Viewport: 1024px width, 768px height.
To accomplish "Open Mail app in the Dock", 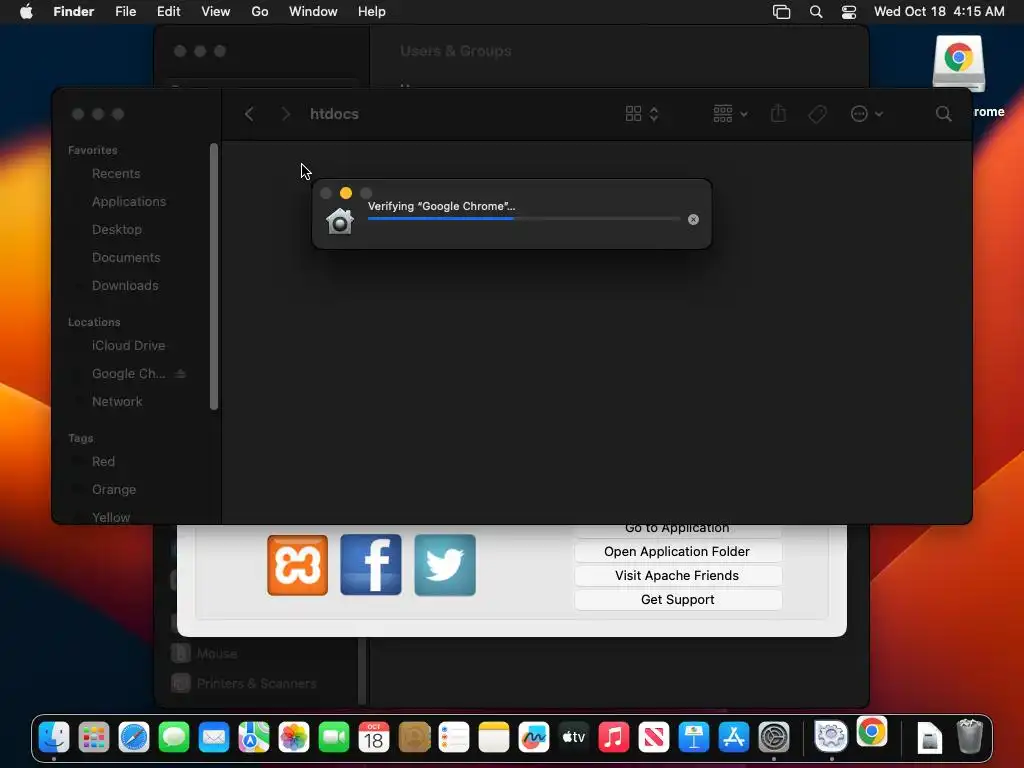I will tap(214, 737).
